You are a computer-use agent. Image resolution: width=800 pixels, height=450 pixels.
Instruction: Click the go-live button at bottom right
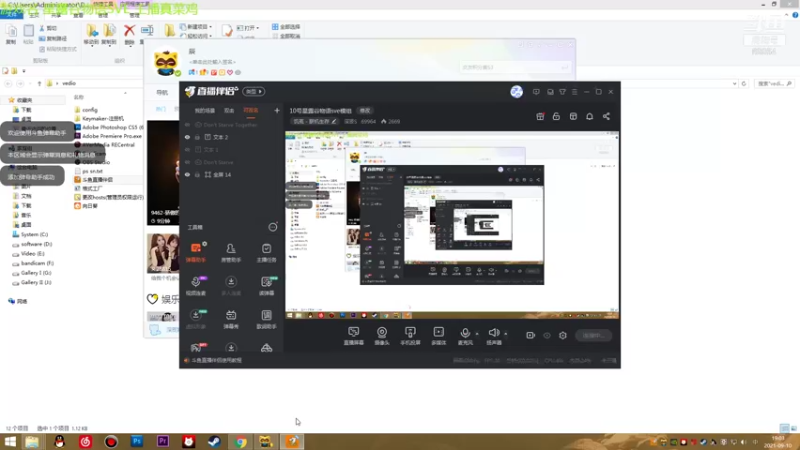[593, 335]
